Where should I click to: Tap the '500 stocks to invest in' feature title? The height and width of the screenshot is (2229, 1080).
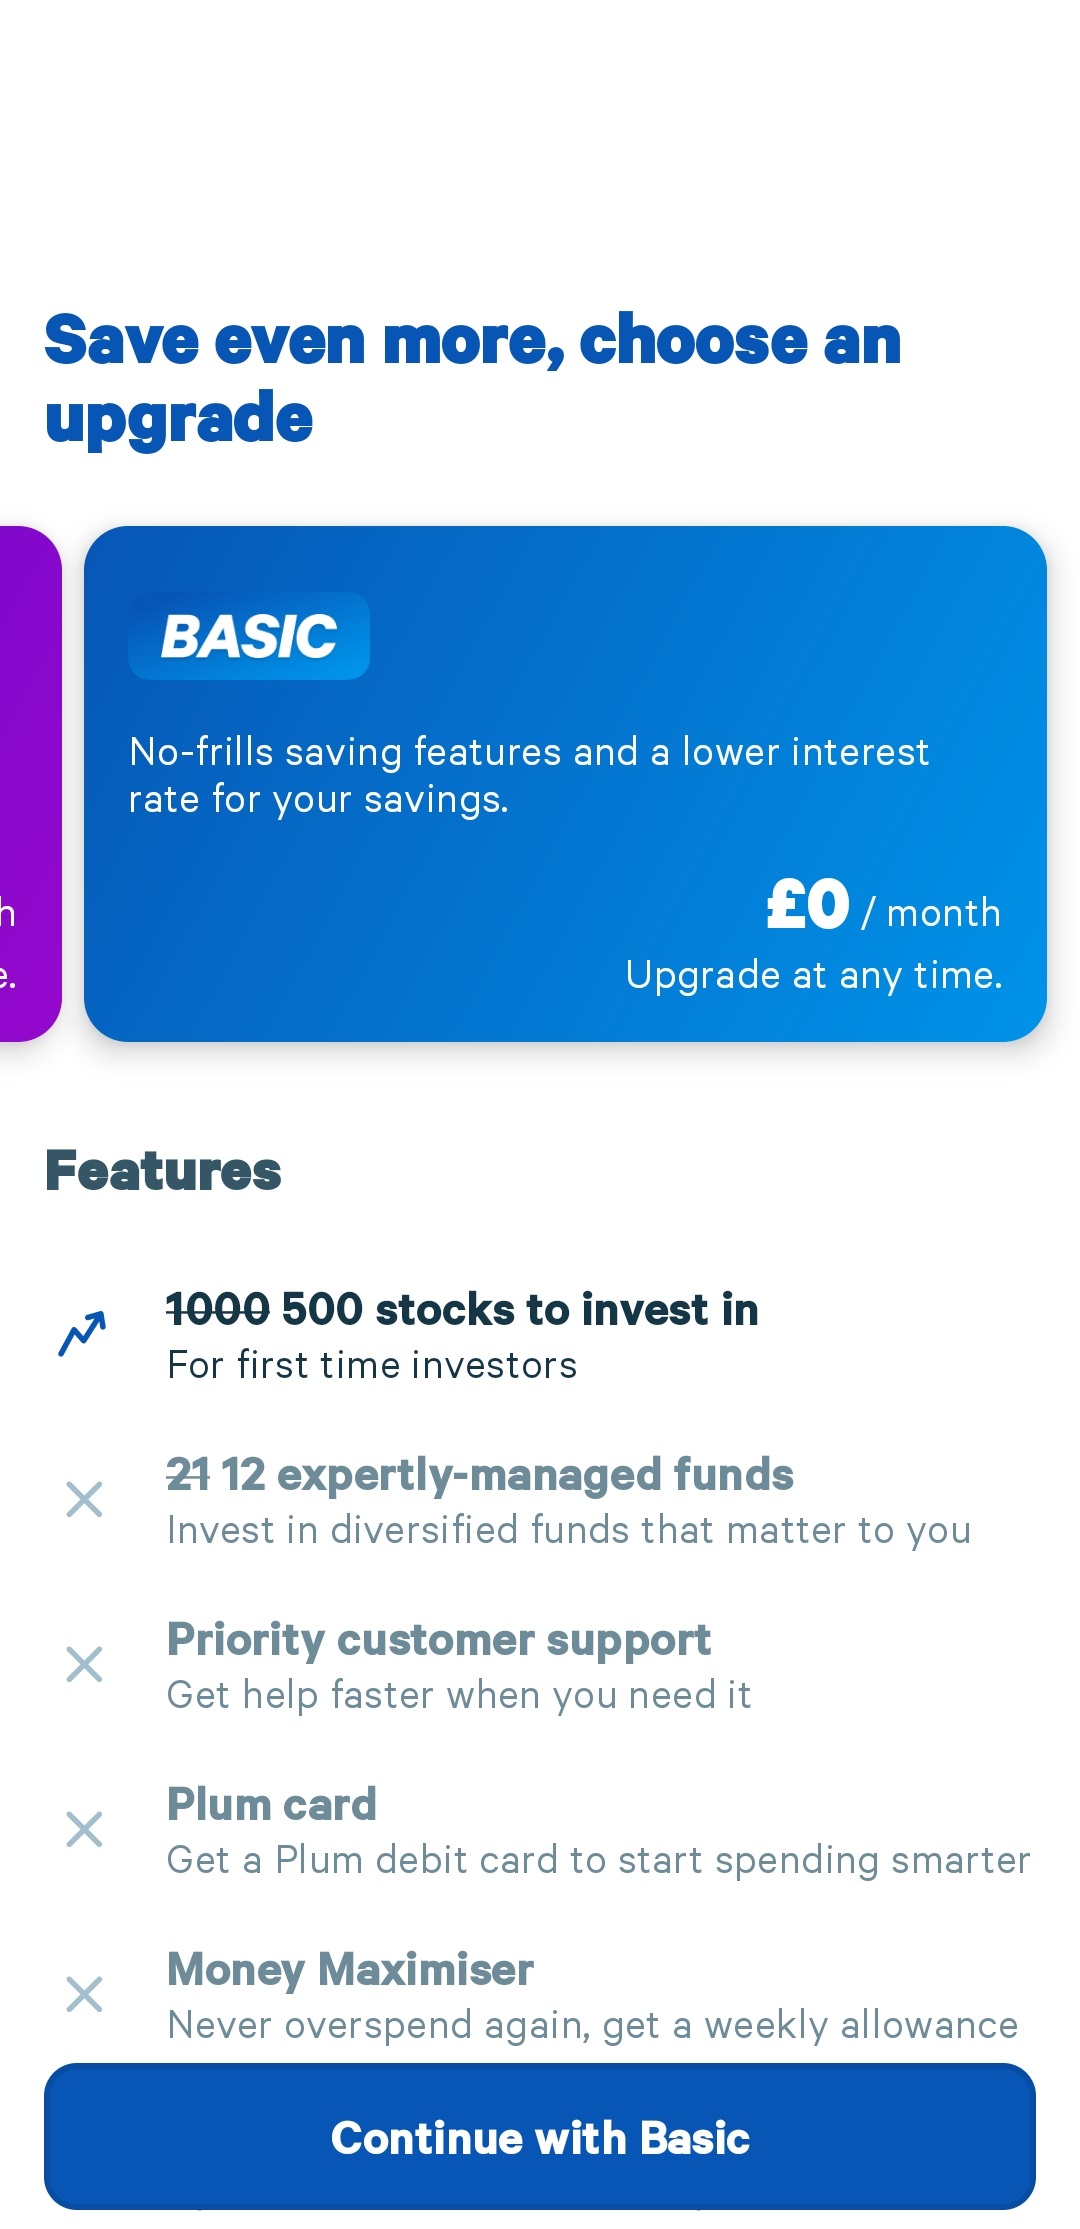(462, 1309)
